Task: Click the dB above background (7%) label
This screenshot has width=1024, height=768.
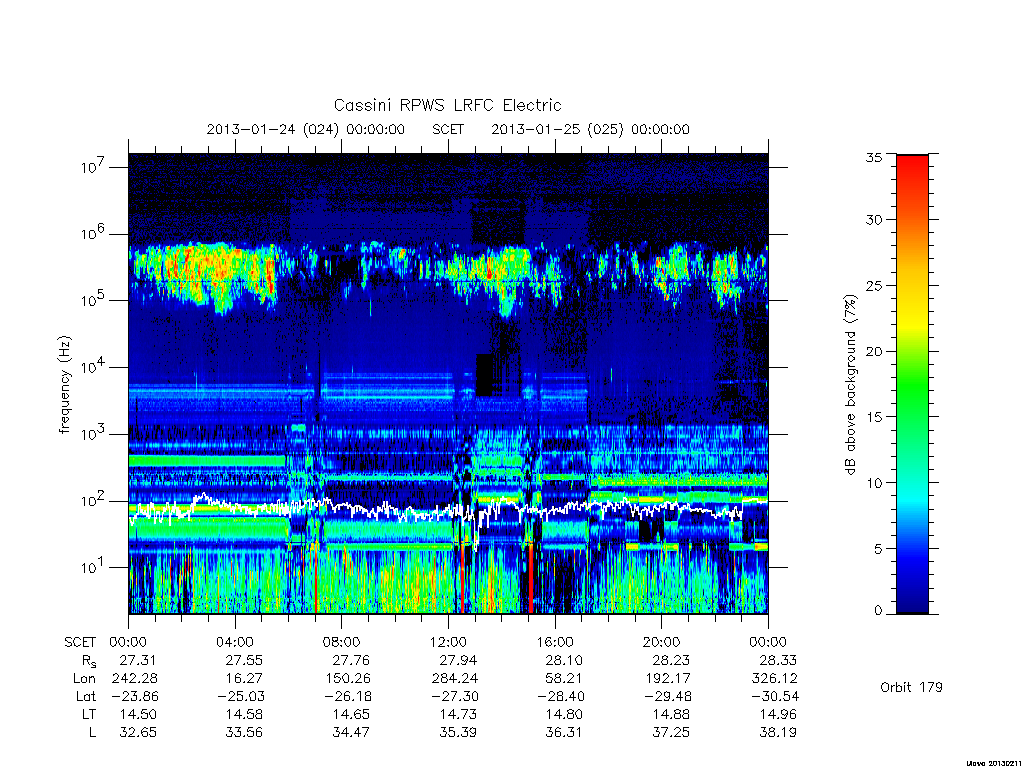Action: pyautogui.click(x=850, y=385)
